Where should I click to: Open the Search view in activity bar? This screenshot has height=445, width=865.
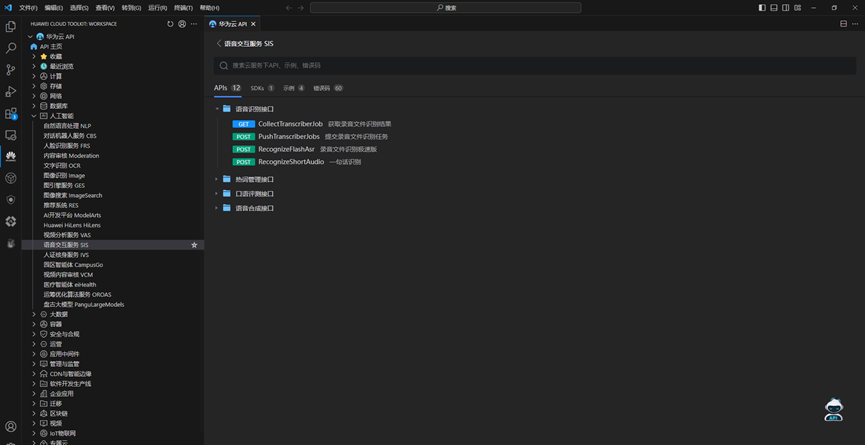pyautogui.click(x=10, y=48)
